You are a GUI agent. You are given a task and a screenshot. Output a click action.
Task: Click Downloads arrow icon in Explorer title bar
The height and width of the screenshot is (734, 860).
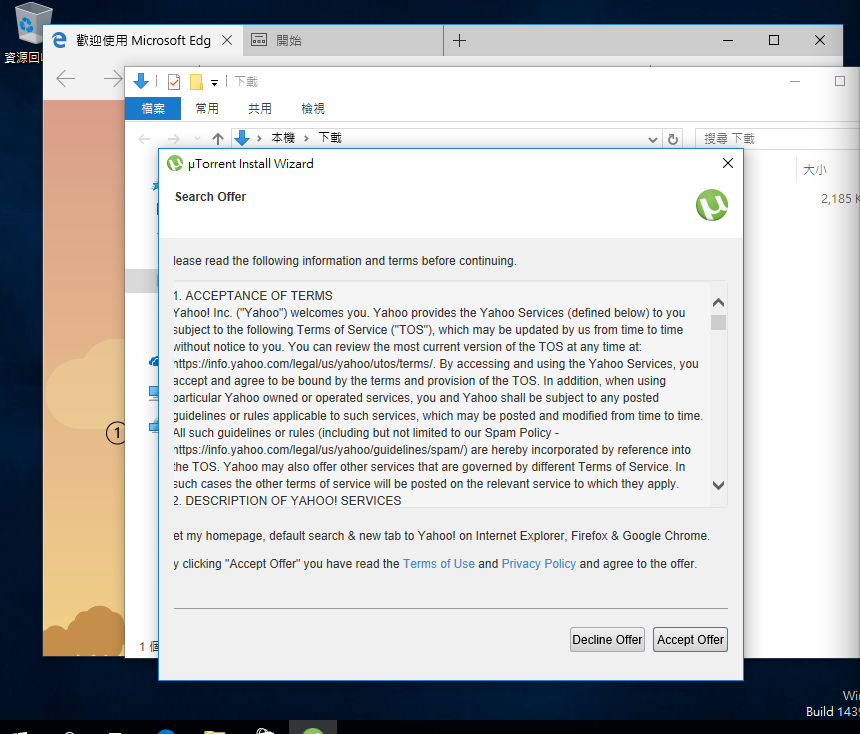[141, 81]
